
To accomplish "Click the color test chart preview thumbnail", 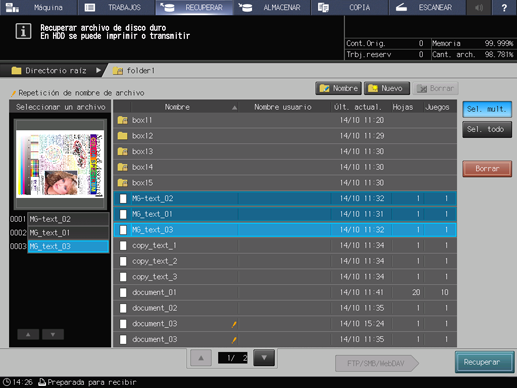I will point(60,164).
